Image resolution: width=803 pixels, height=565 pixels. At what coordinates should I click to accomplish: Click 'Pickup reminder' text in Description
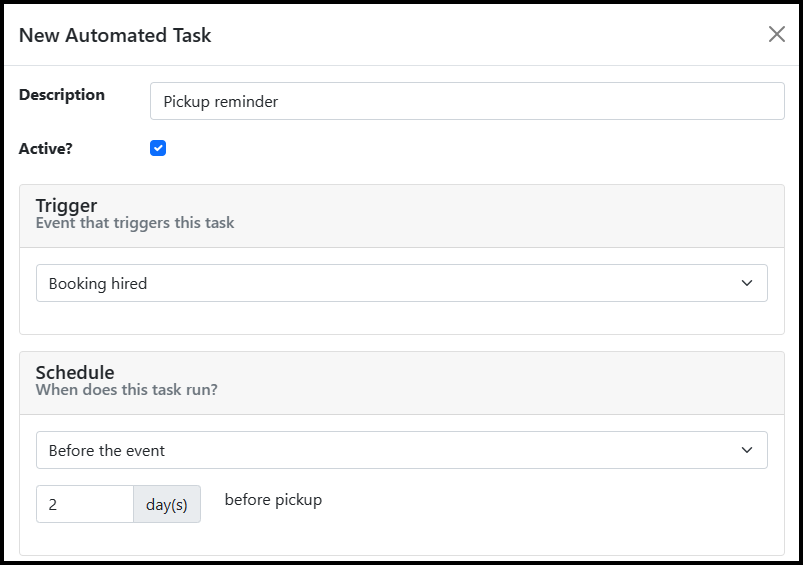tap(221, 101)
